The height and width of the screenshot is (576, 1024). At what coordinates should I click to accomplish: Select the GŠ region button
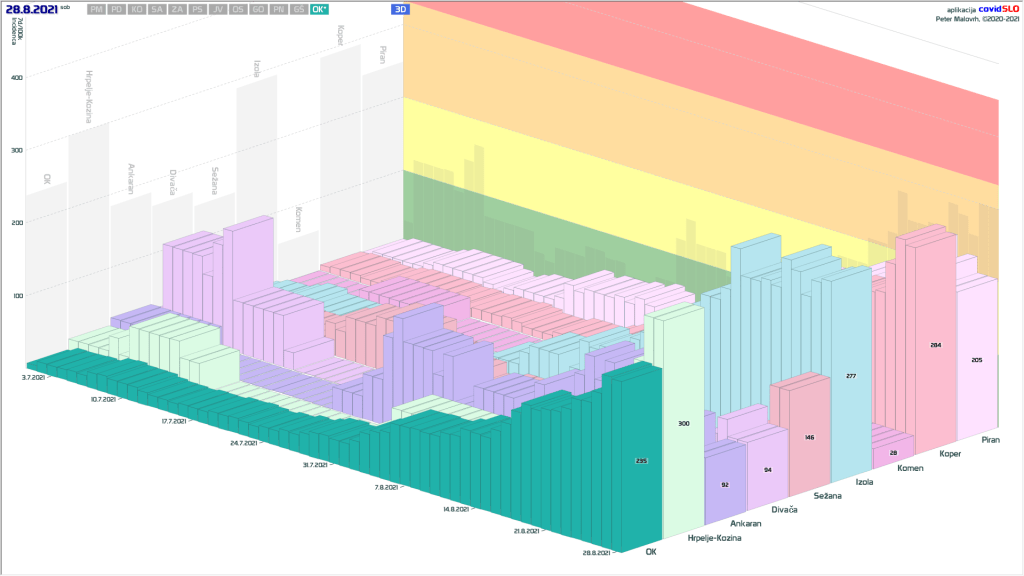297,9
